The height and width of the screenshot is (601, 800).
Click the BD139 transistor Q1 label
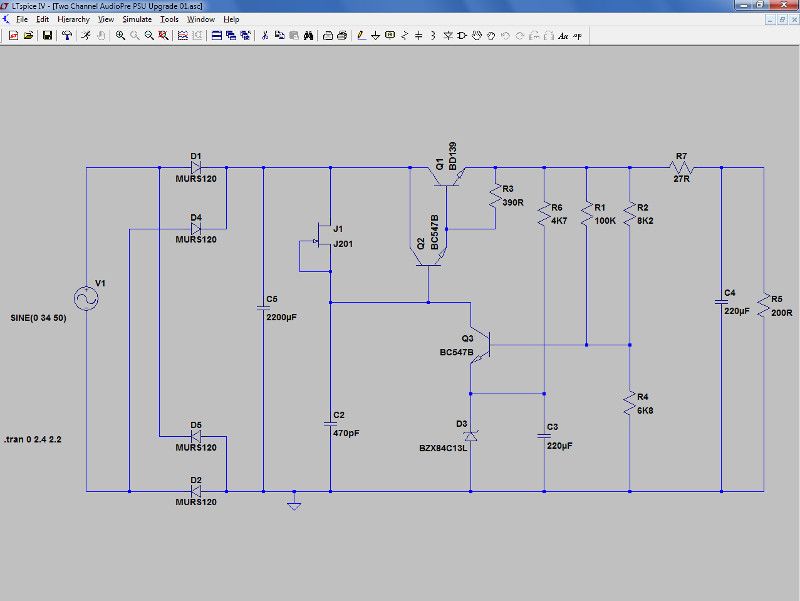coord(452,156)
